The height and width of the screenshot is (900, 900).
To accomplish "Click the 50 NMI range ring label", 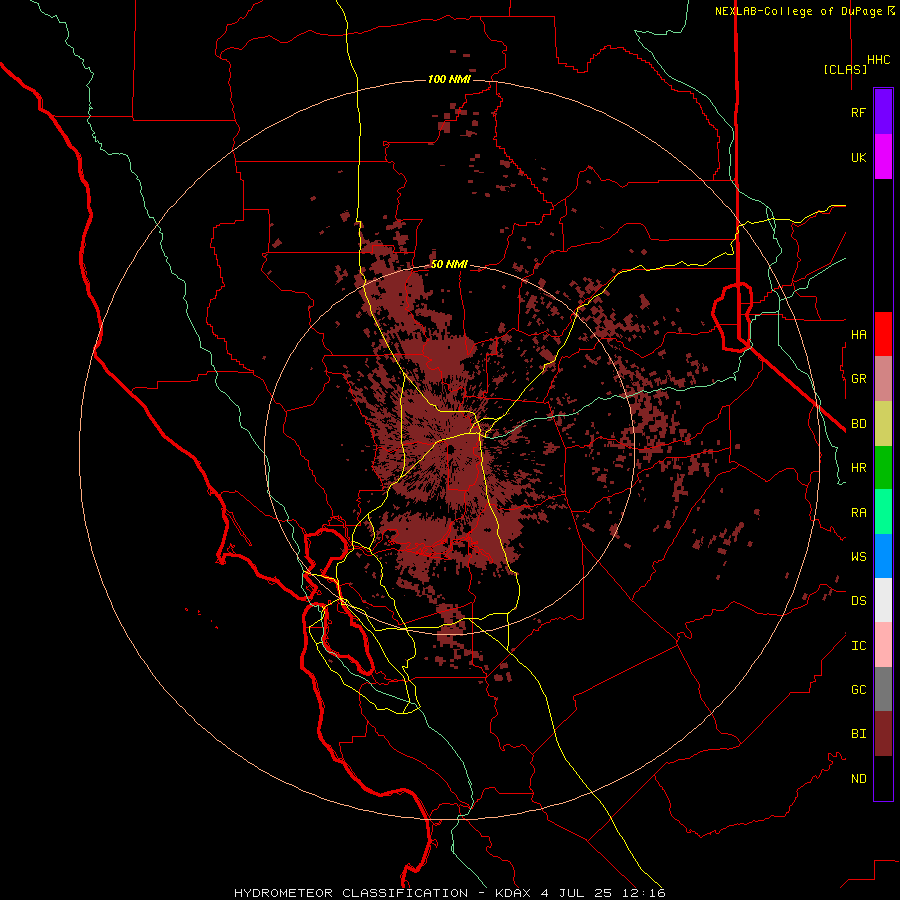I will coord(449,265).
